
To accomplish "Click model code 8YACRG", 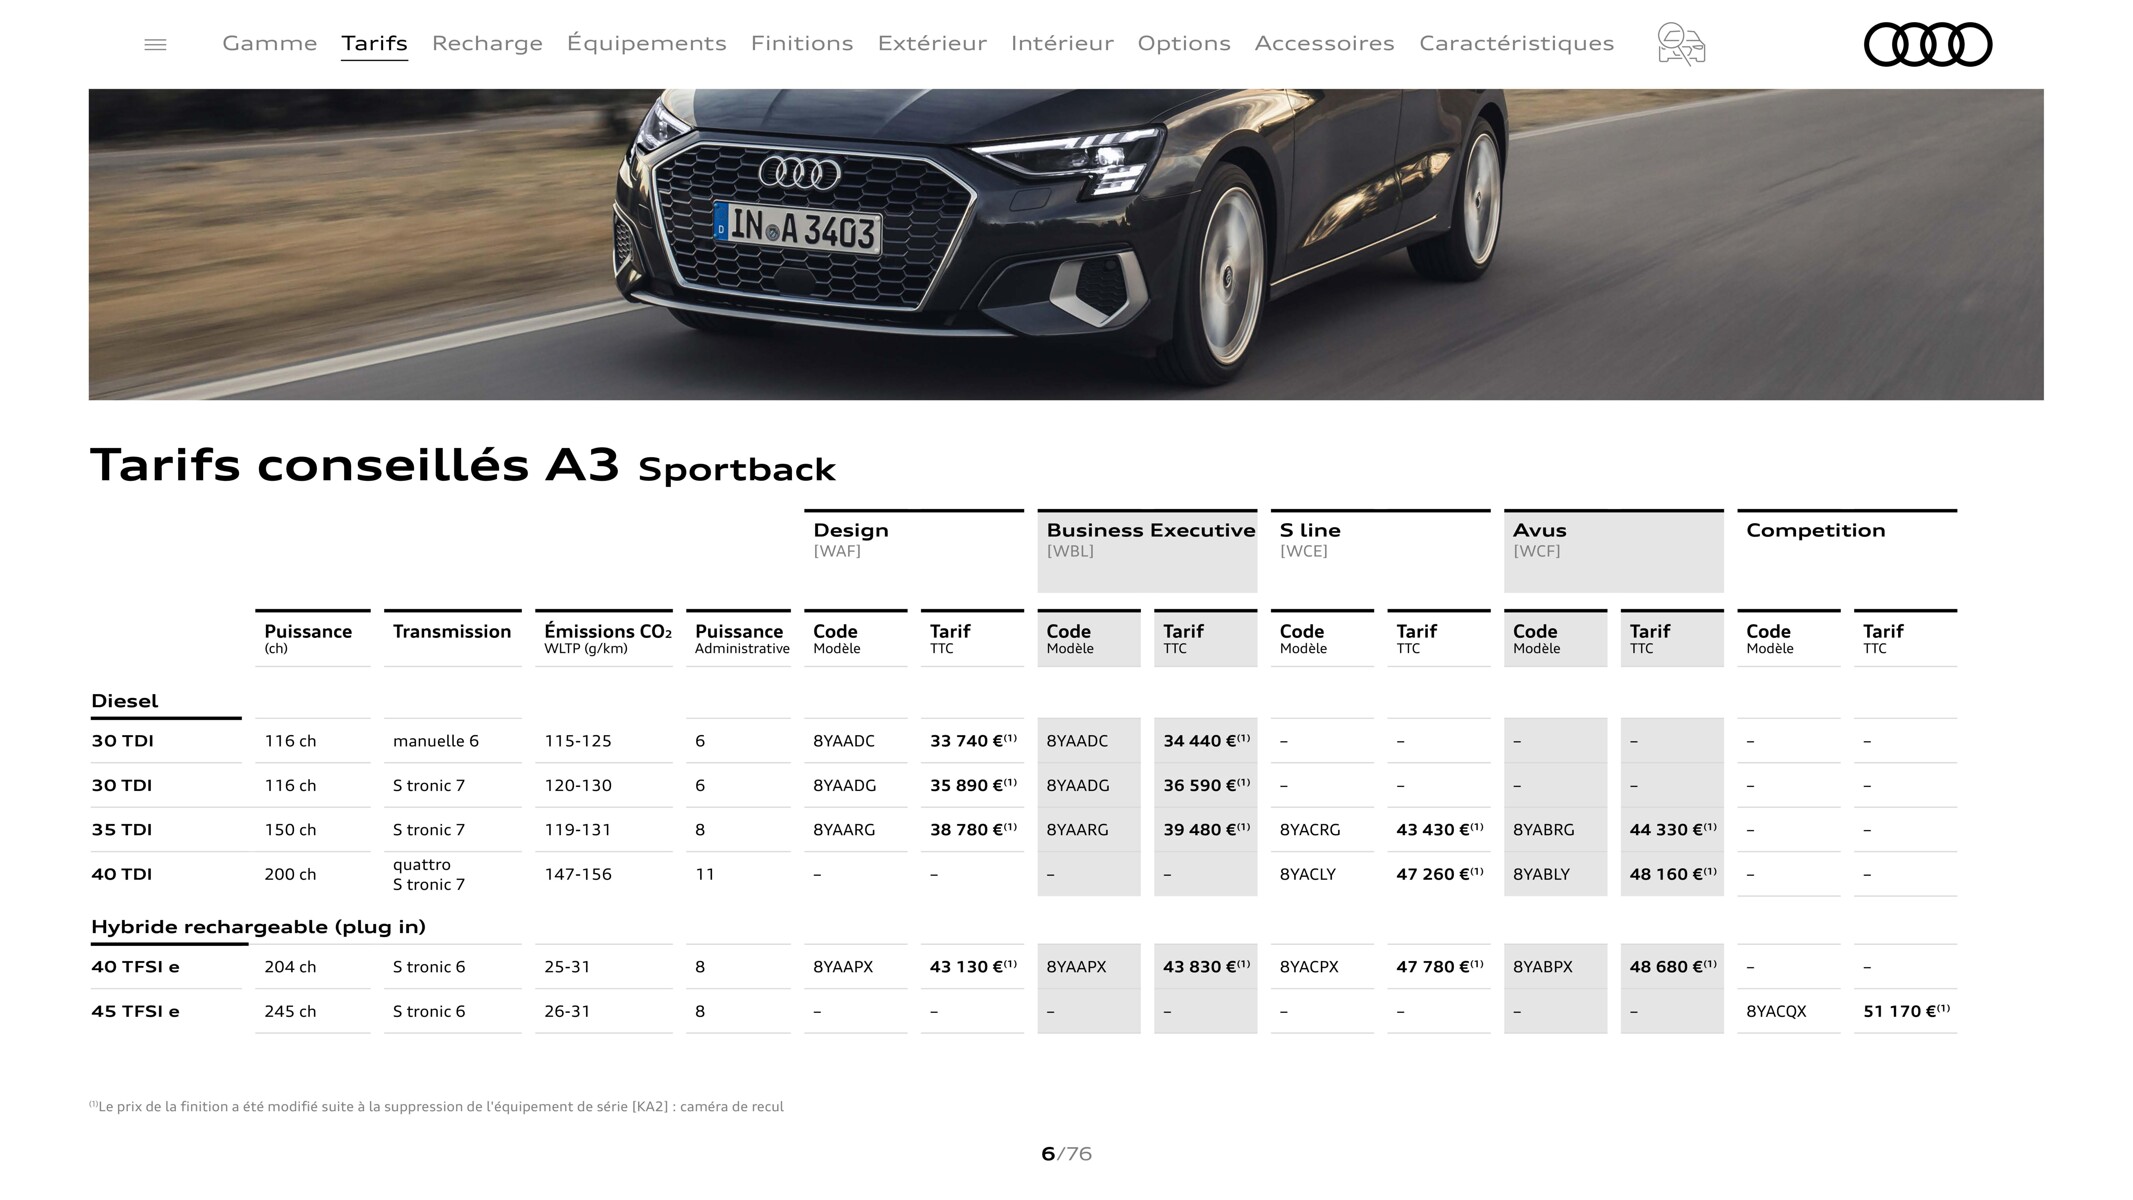I will [x=1310, y=830].
